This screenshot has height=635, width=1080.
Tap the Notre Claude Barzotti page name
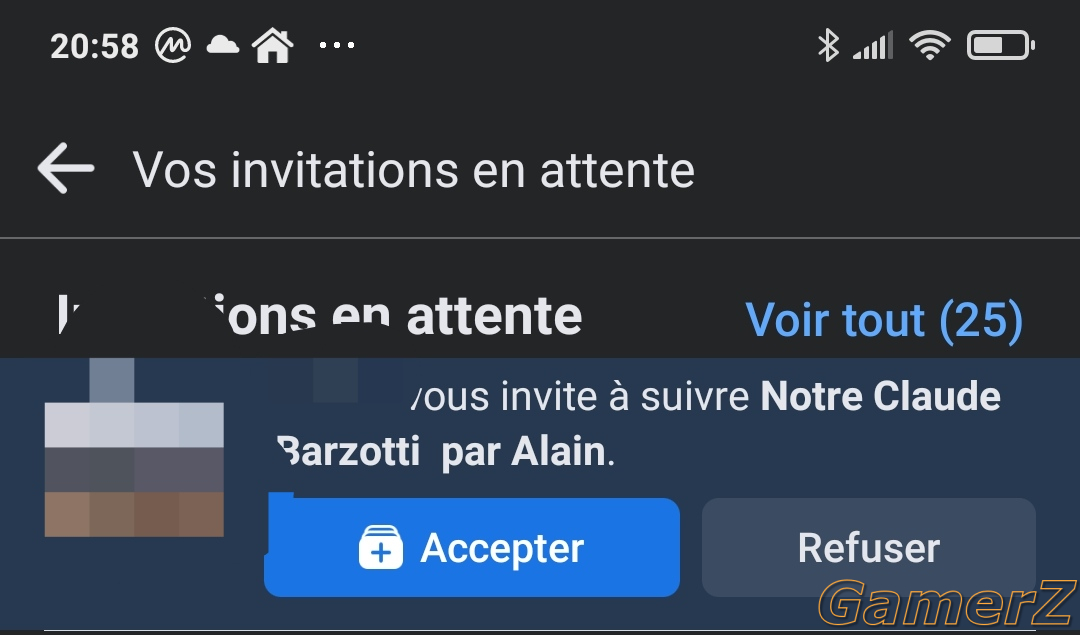639,424
